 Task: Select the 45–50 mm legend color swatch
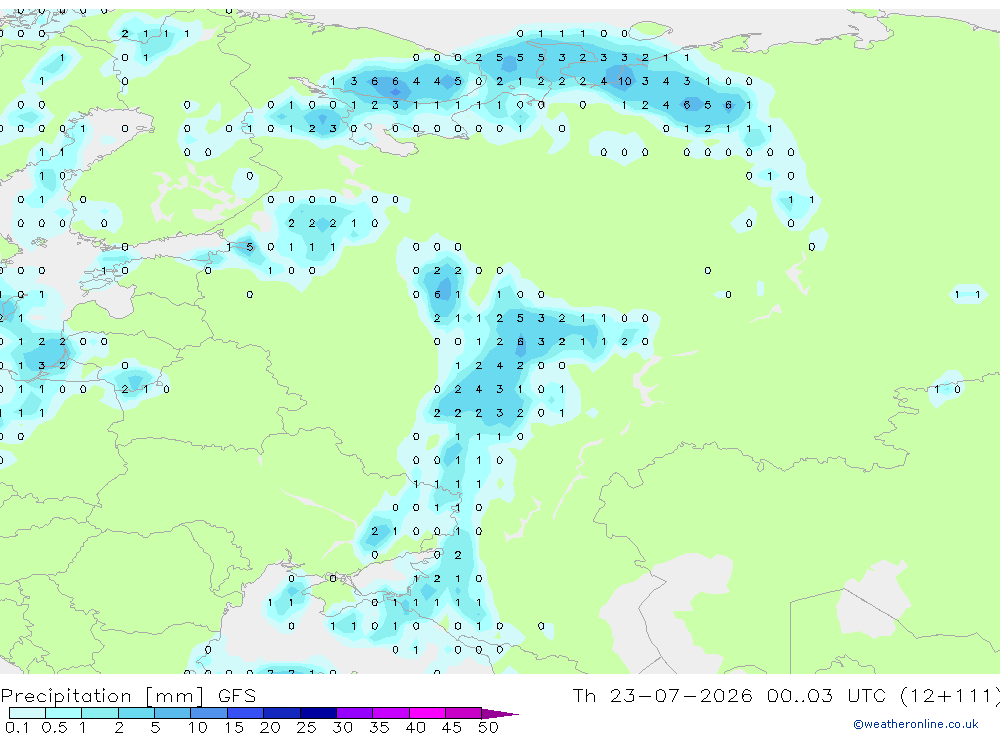(x=464, y=713)
